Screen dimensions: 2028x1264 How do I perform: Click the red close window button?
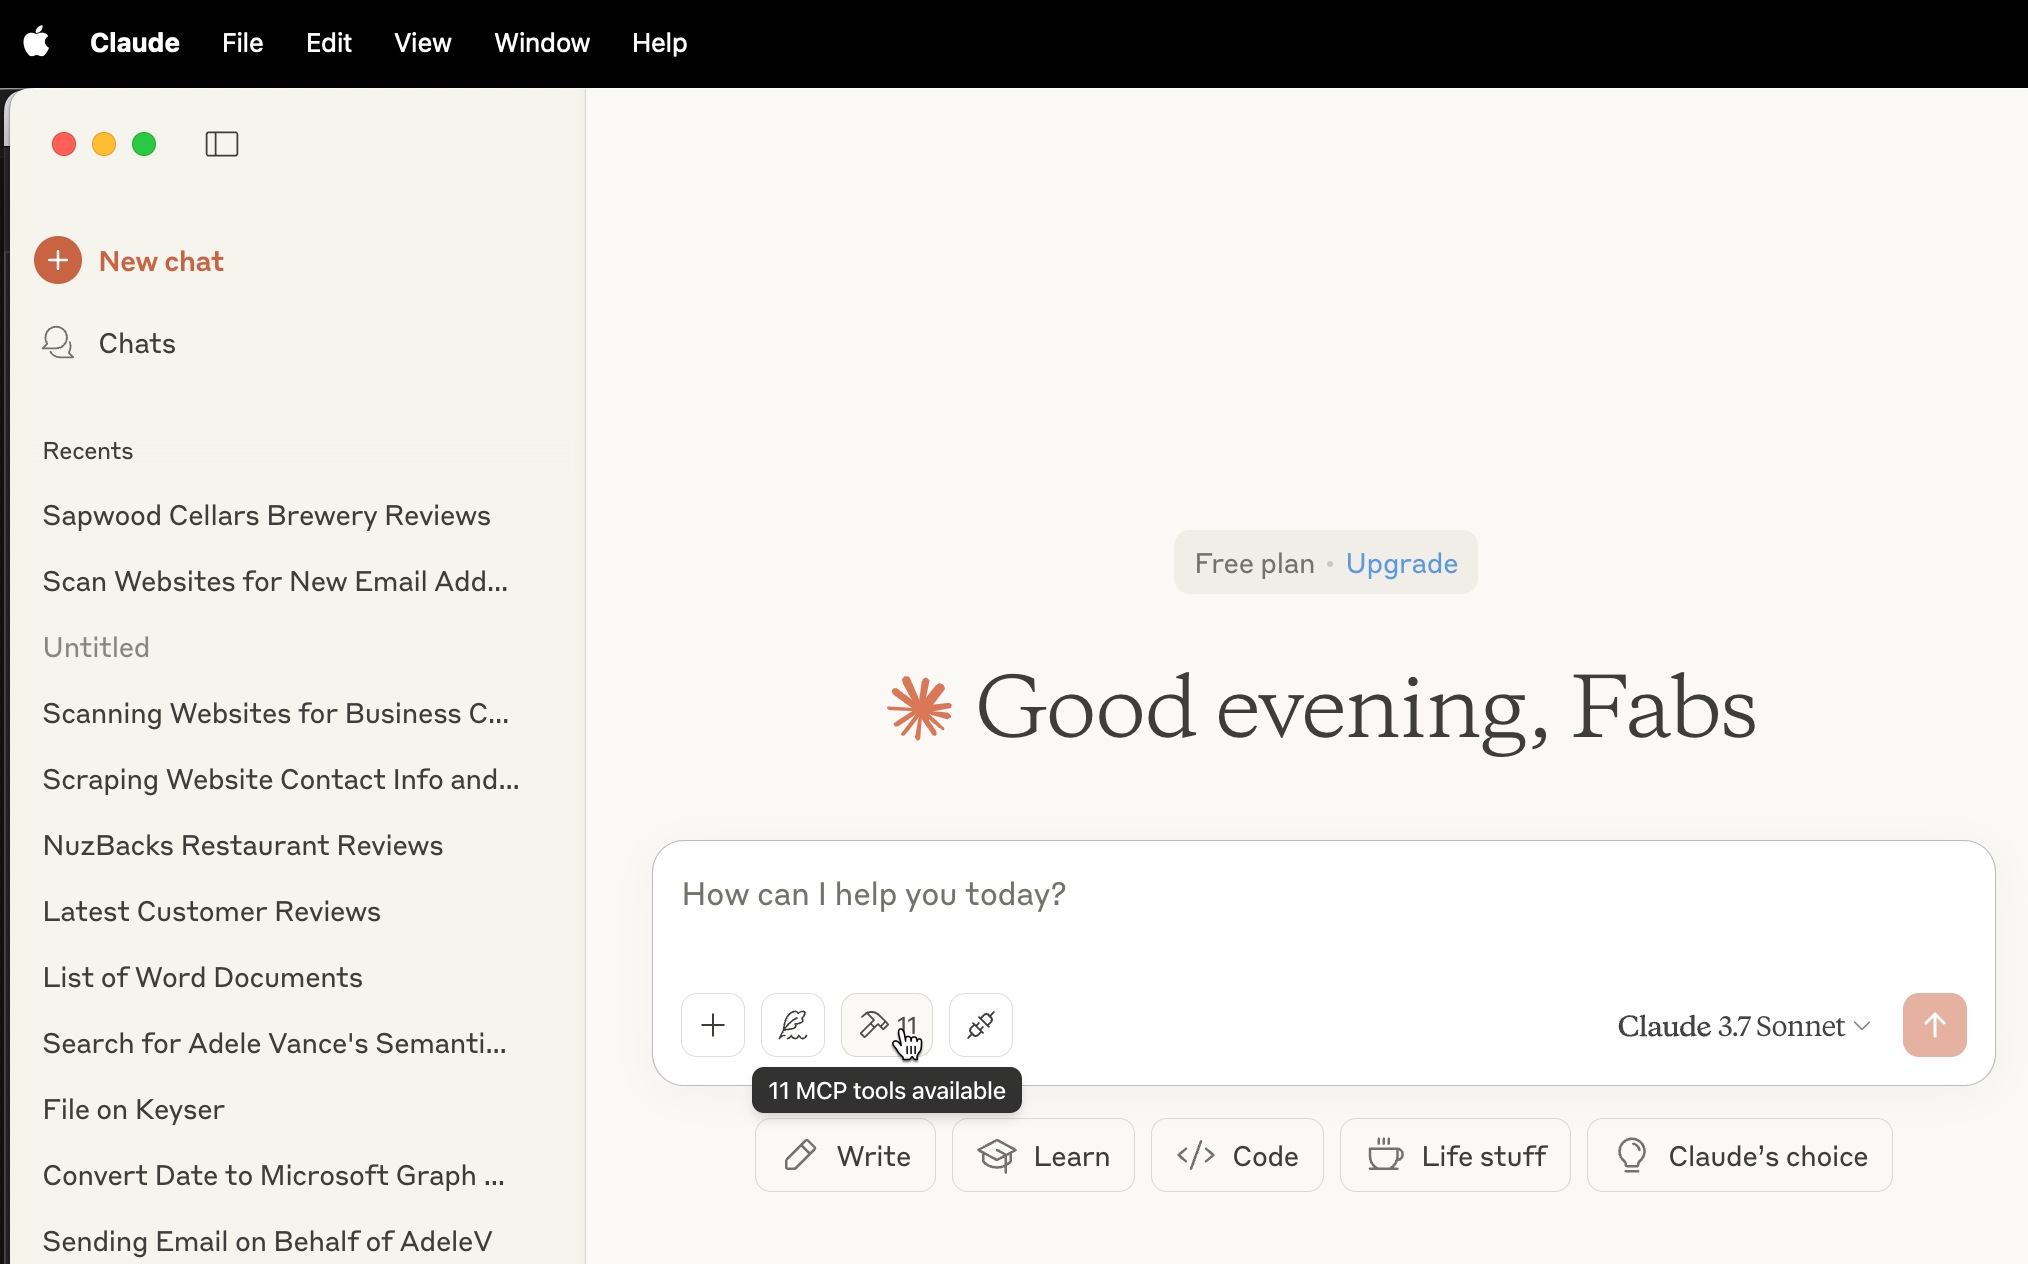point(64,144)
